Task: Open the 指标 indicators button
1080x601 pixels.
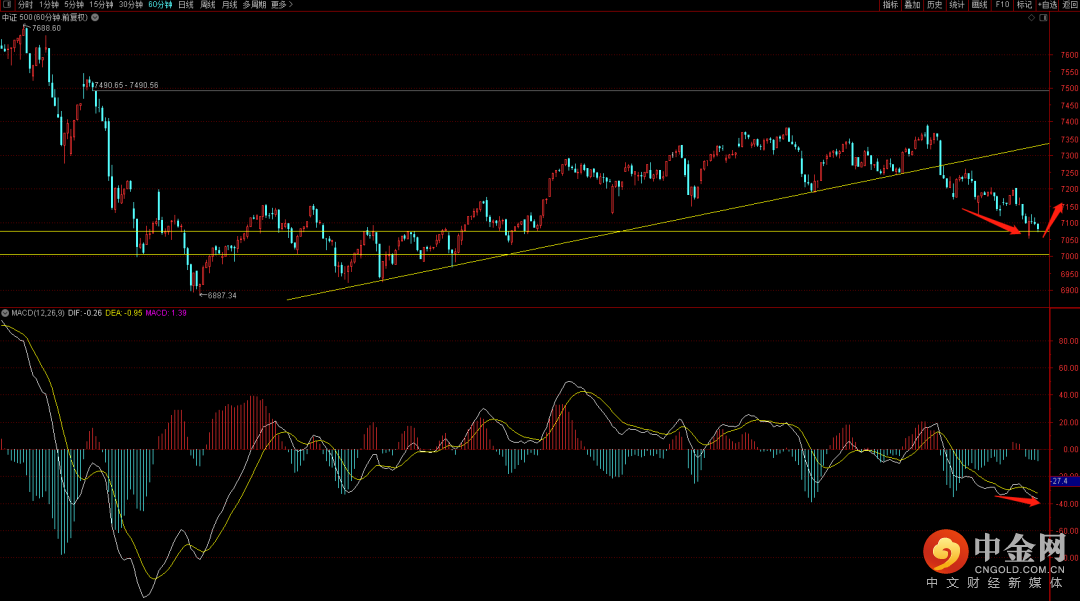Action: coord(891,5)
